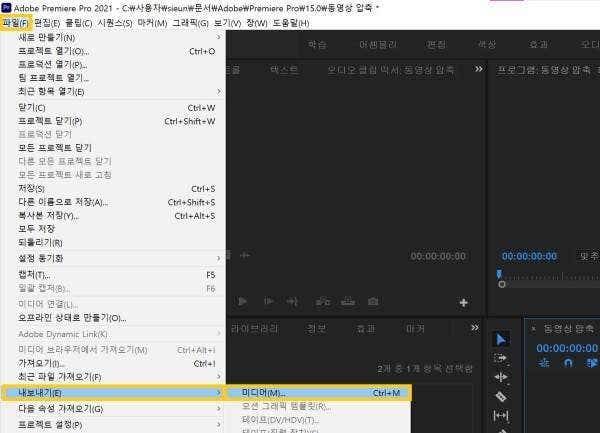The image size is (600, 433).
Task: Choose 팀 프로젝트 열기... menu item
Action: coord(113,78)
